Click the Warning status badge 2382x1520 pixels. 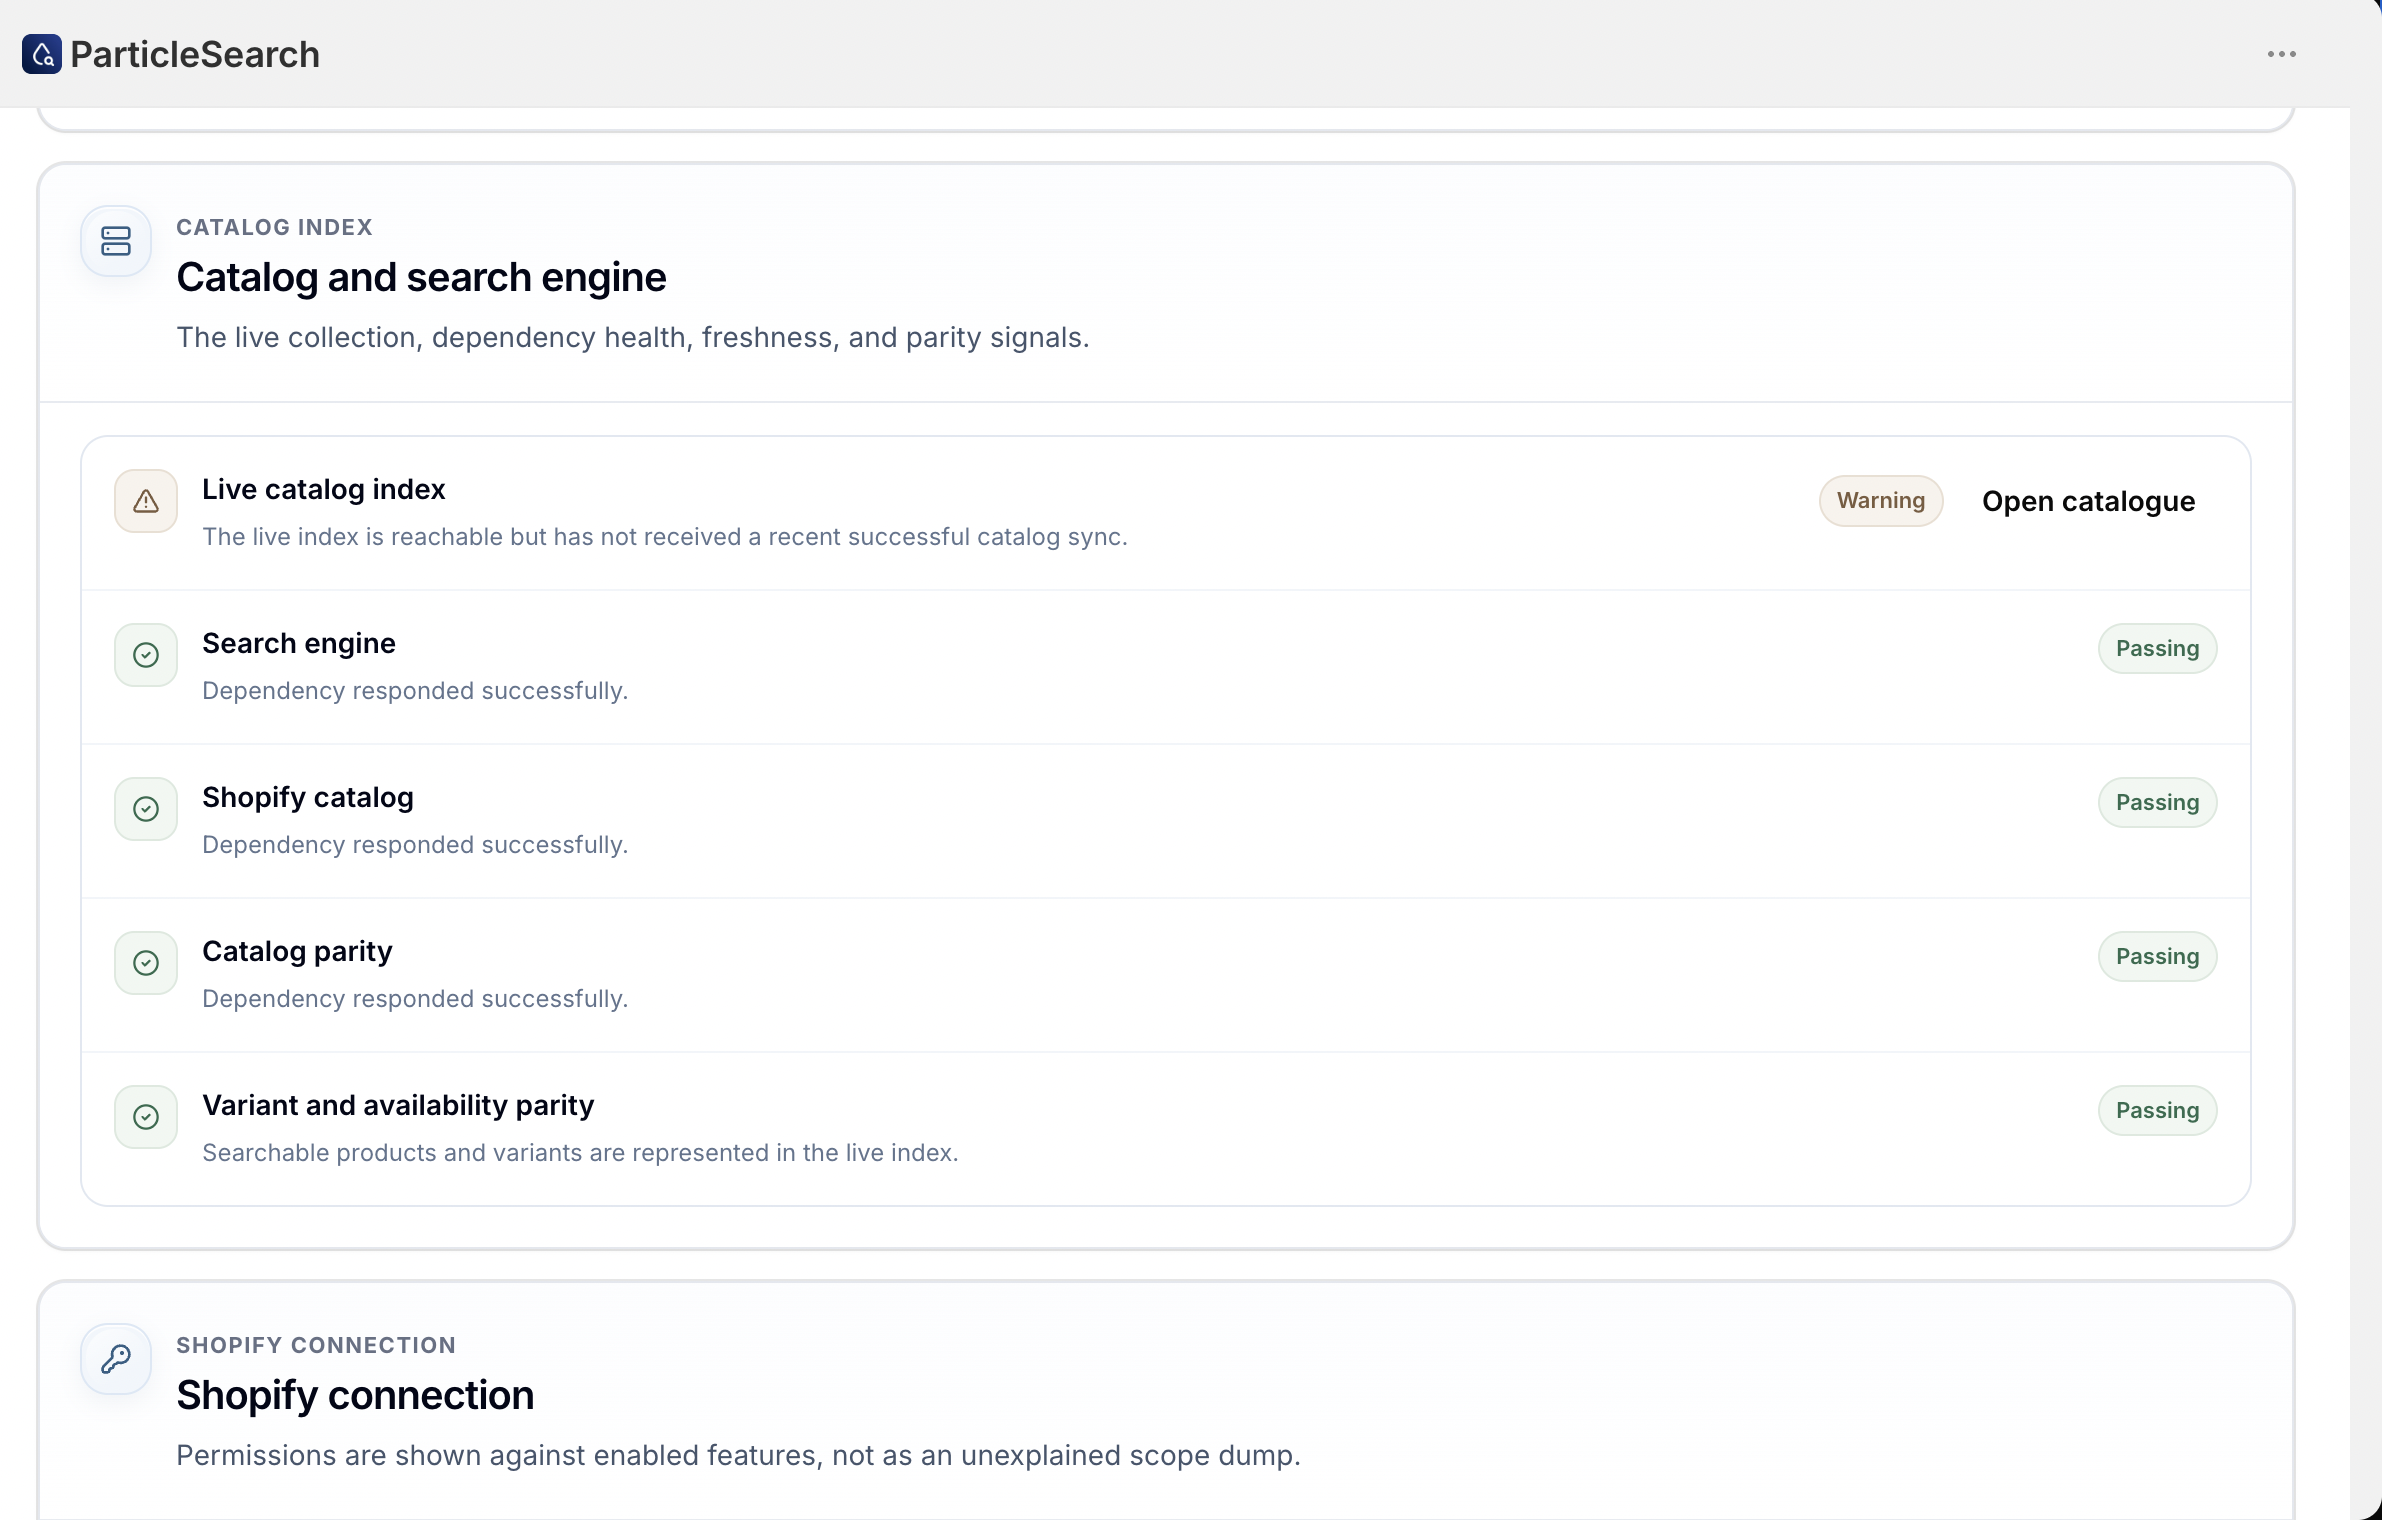1881,501
